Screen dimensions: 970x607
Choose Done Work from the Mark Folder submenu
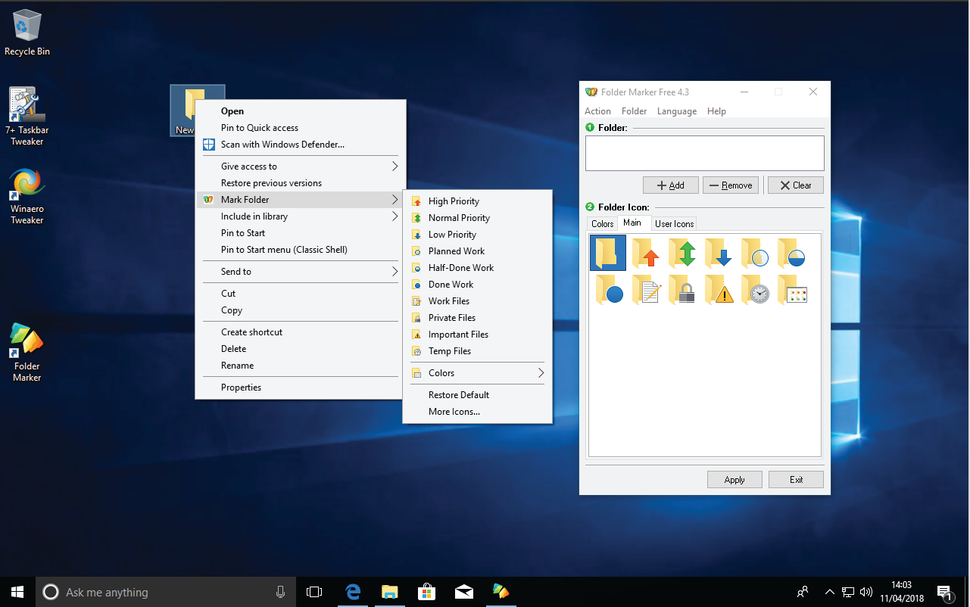tap(450, 284)
